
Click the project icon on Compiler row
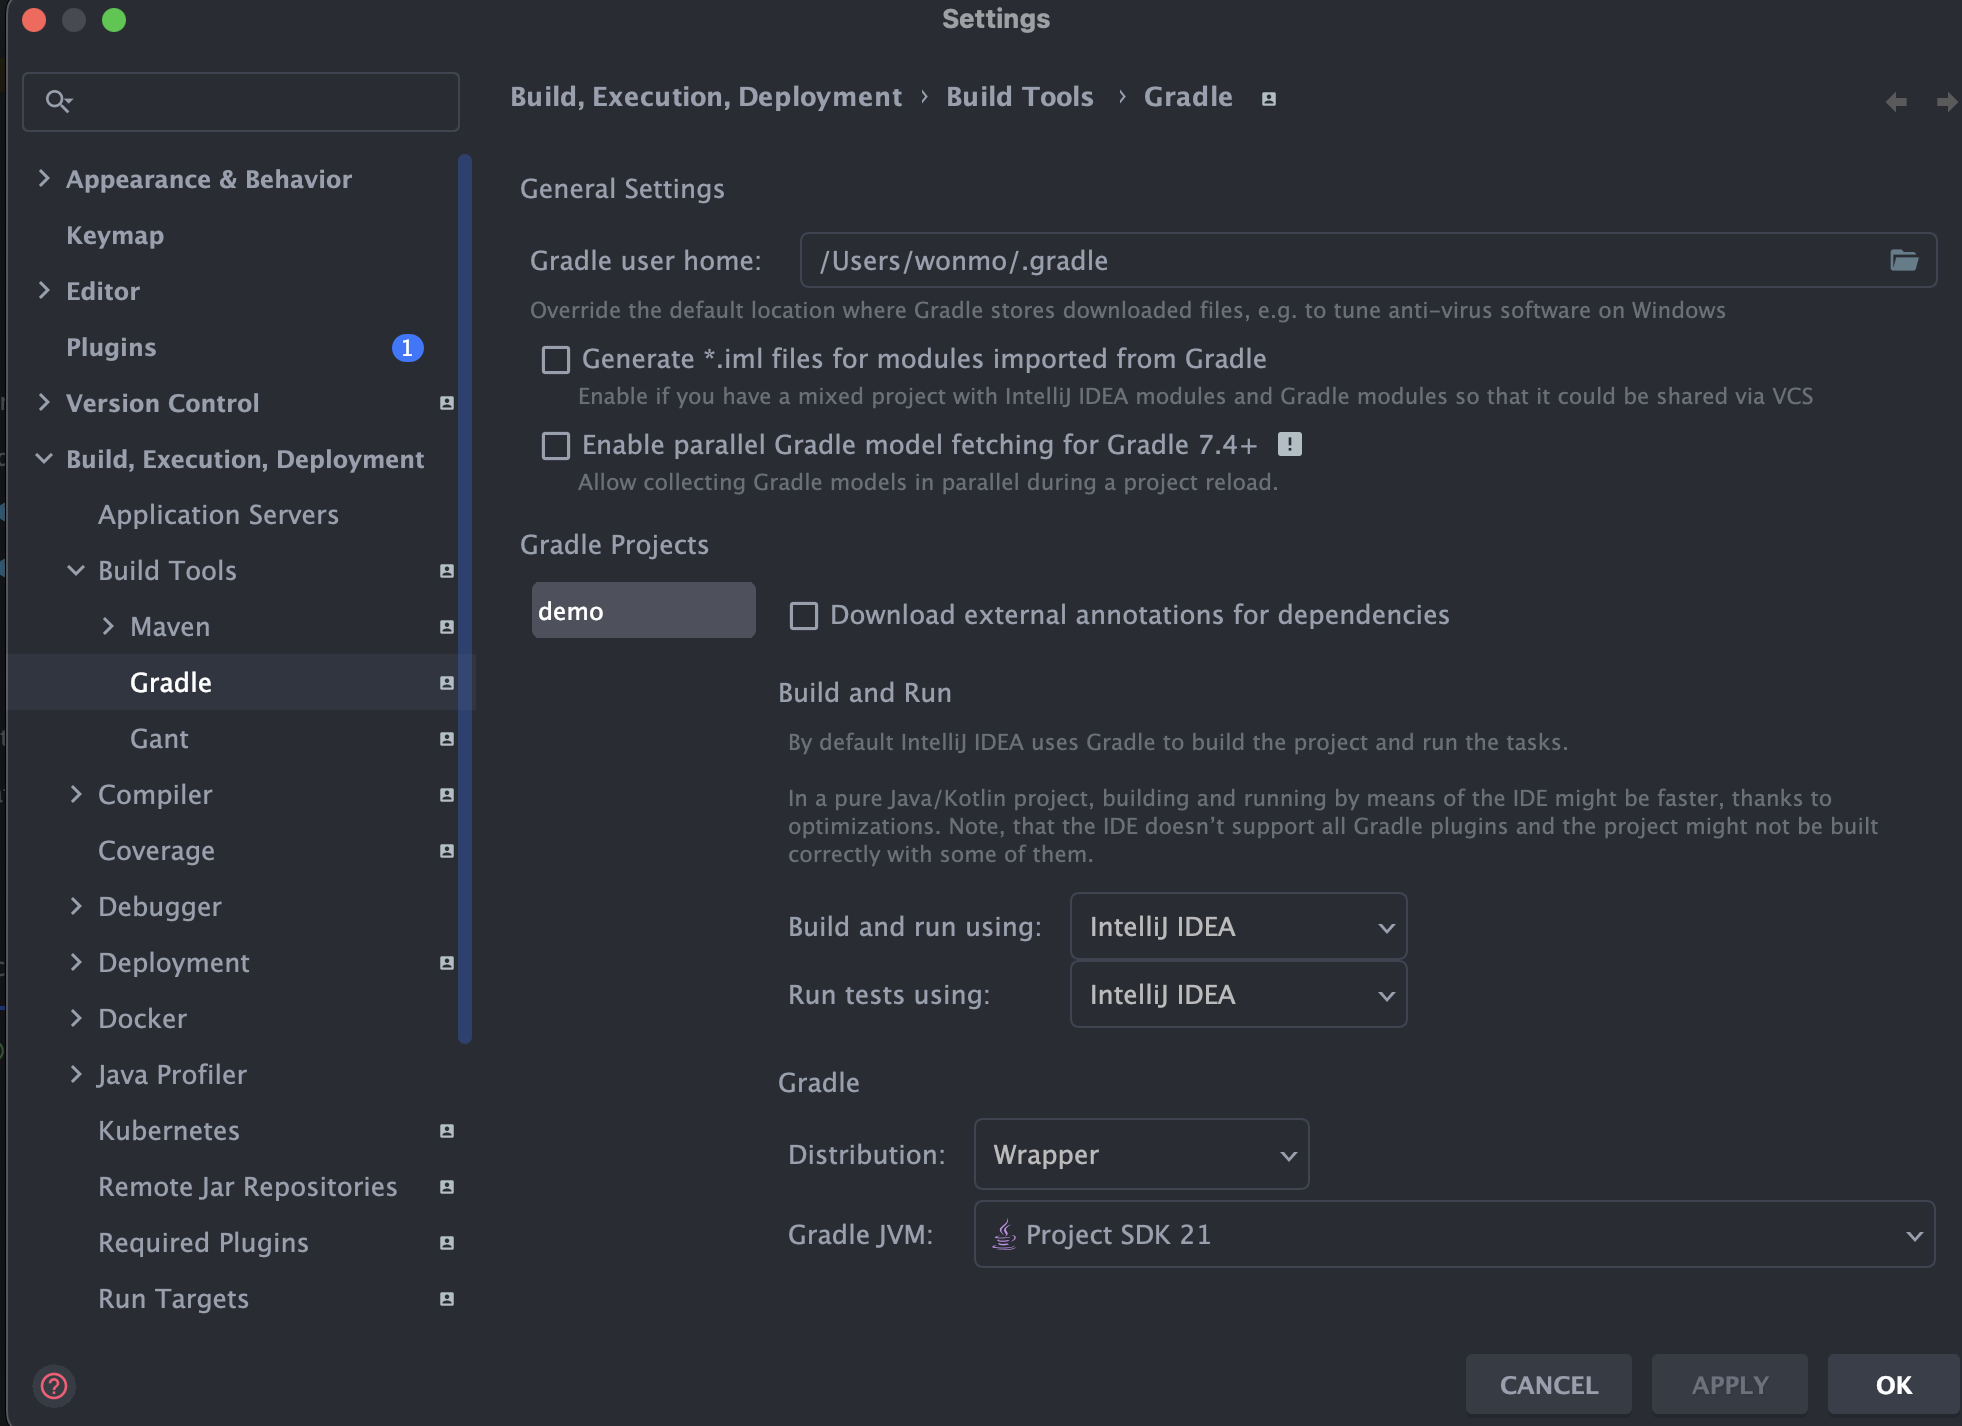pos(447,795)
